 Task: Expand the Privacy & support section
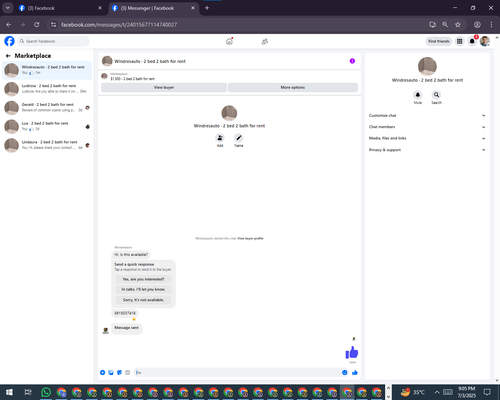tap(427, 150)
